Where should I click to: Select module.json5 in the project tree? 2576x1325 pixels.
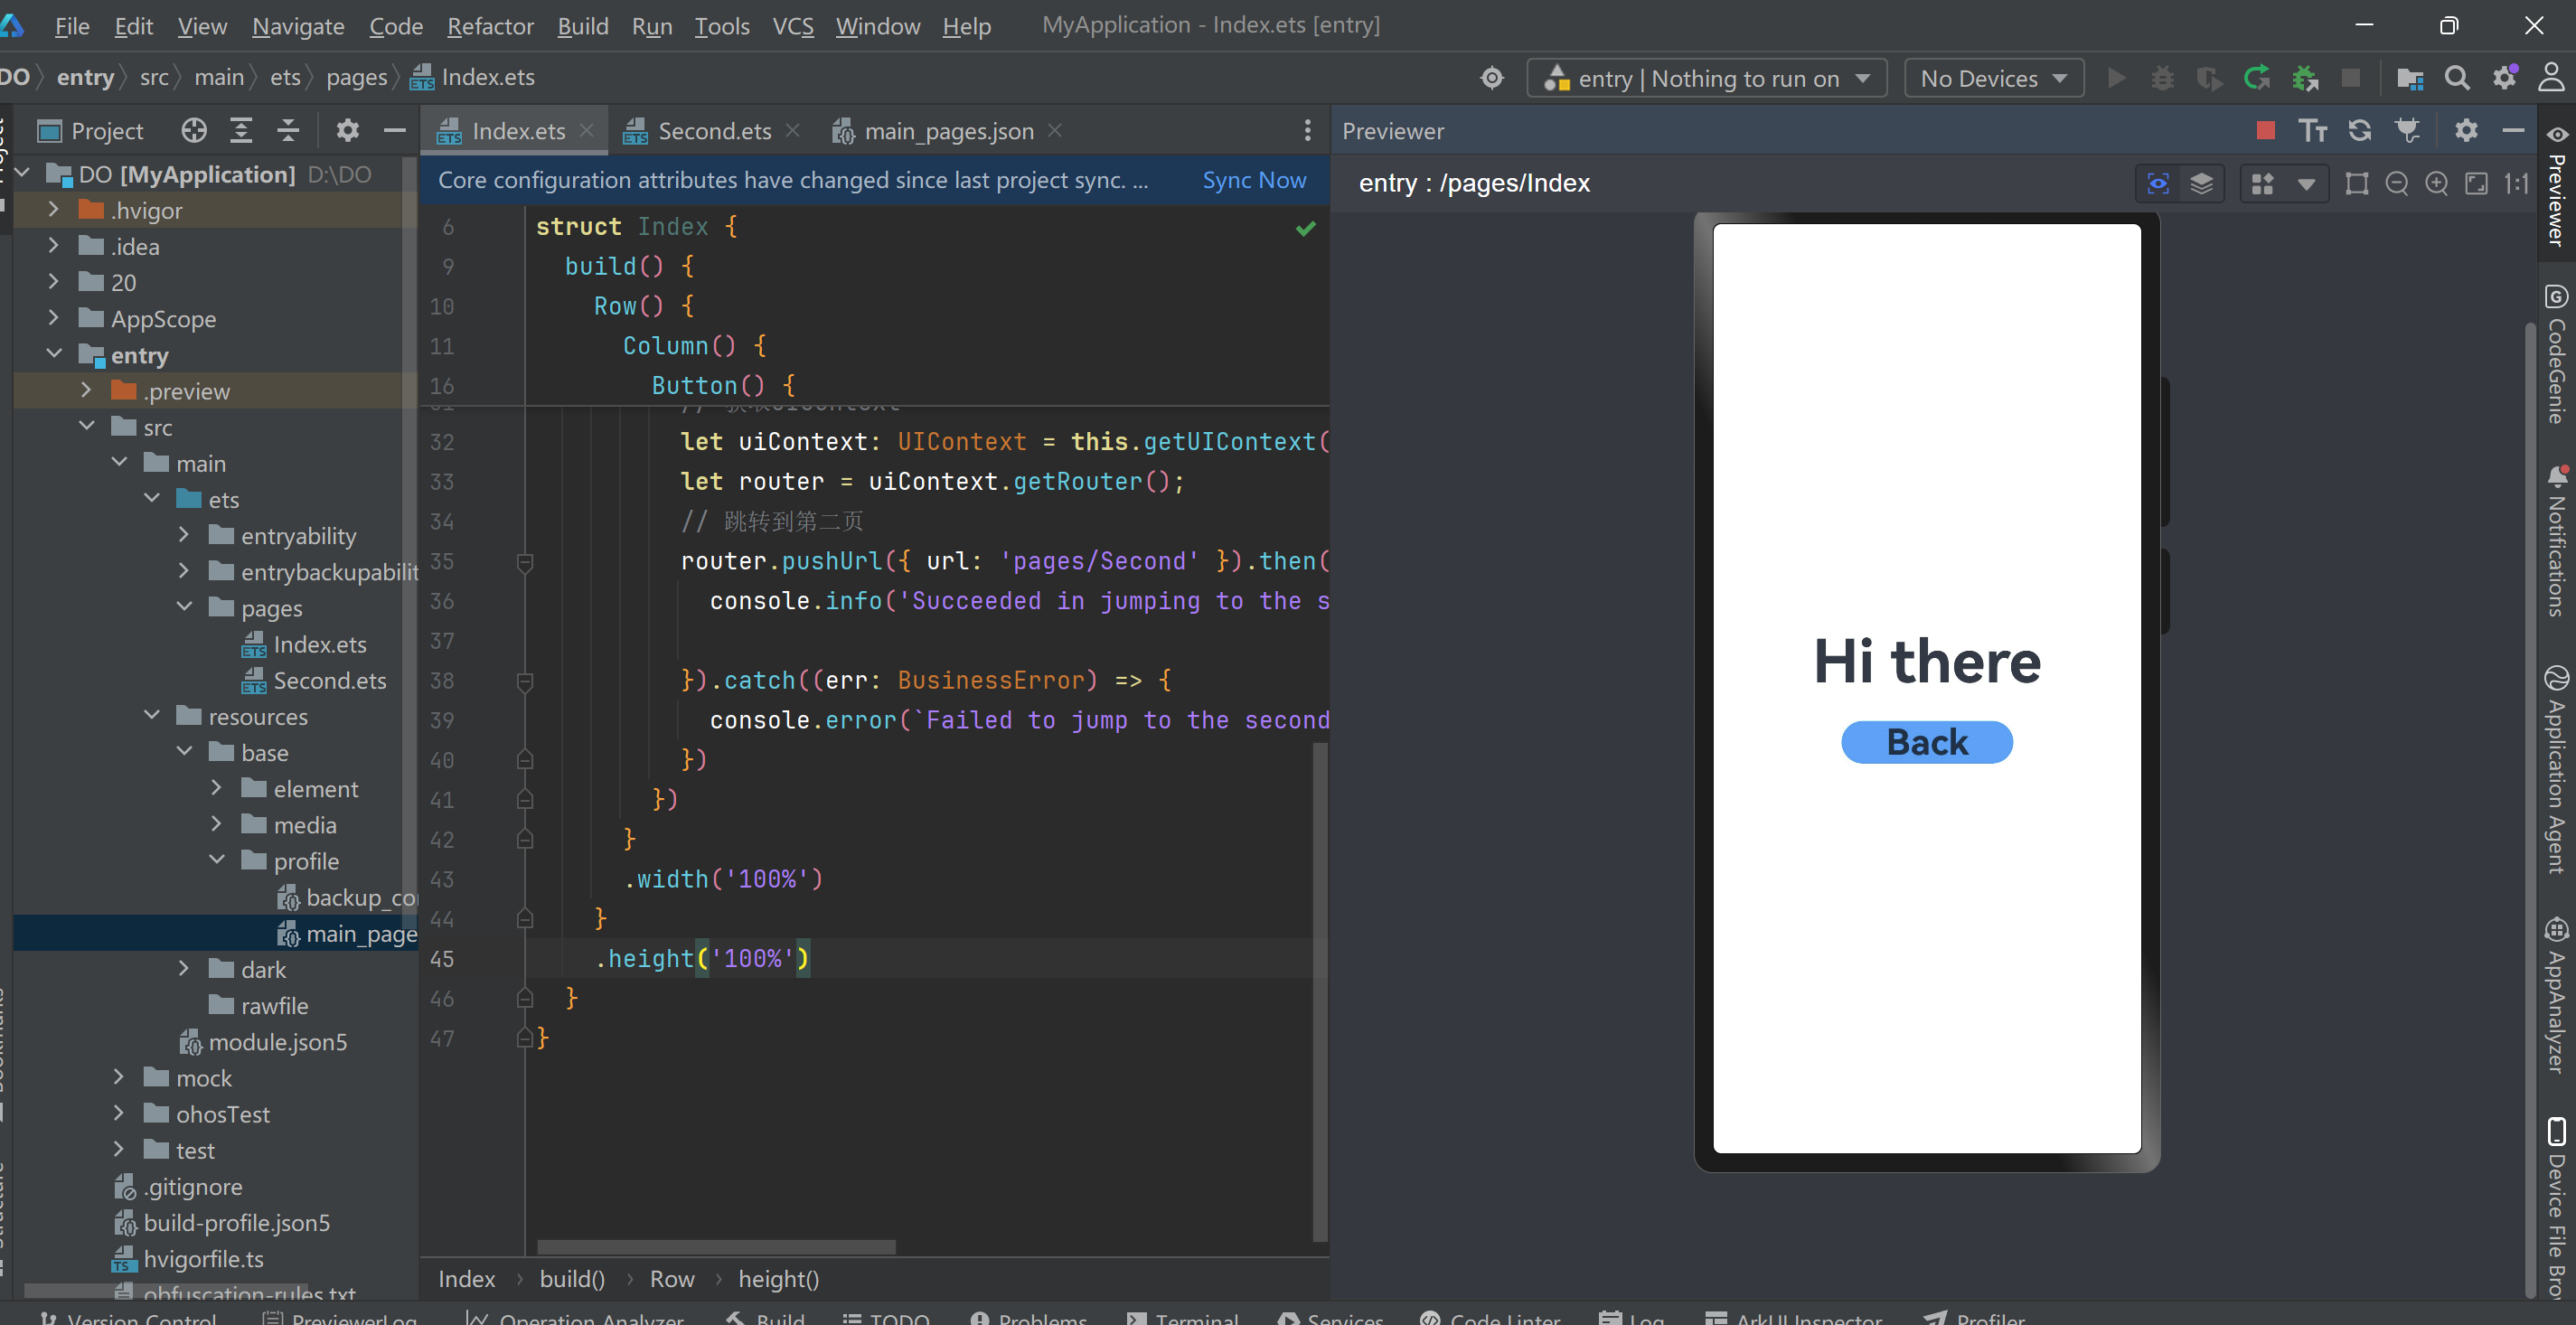[x=277, y=1042]
